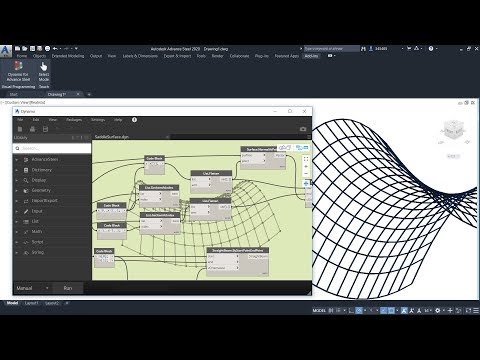The width and height of the screenshot is (480, 360).
Task: Open the Dynamo Edit menu
Action: coord(36,120)
